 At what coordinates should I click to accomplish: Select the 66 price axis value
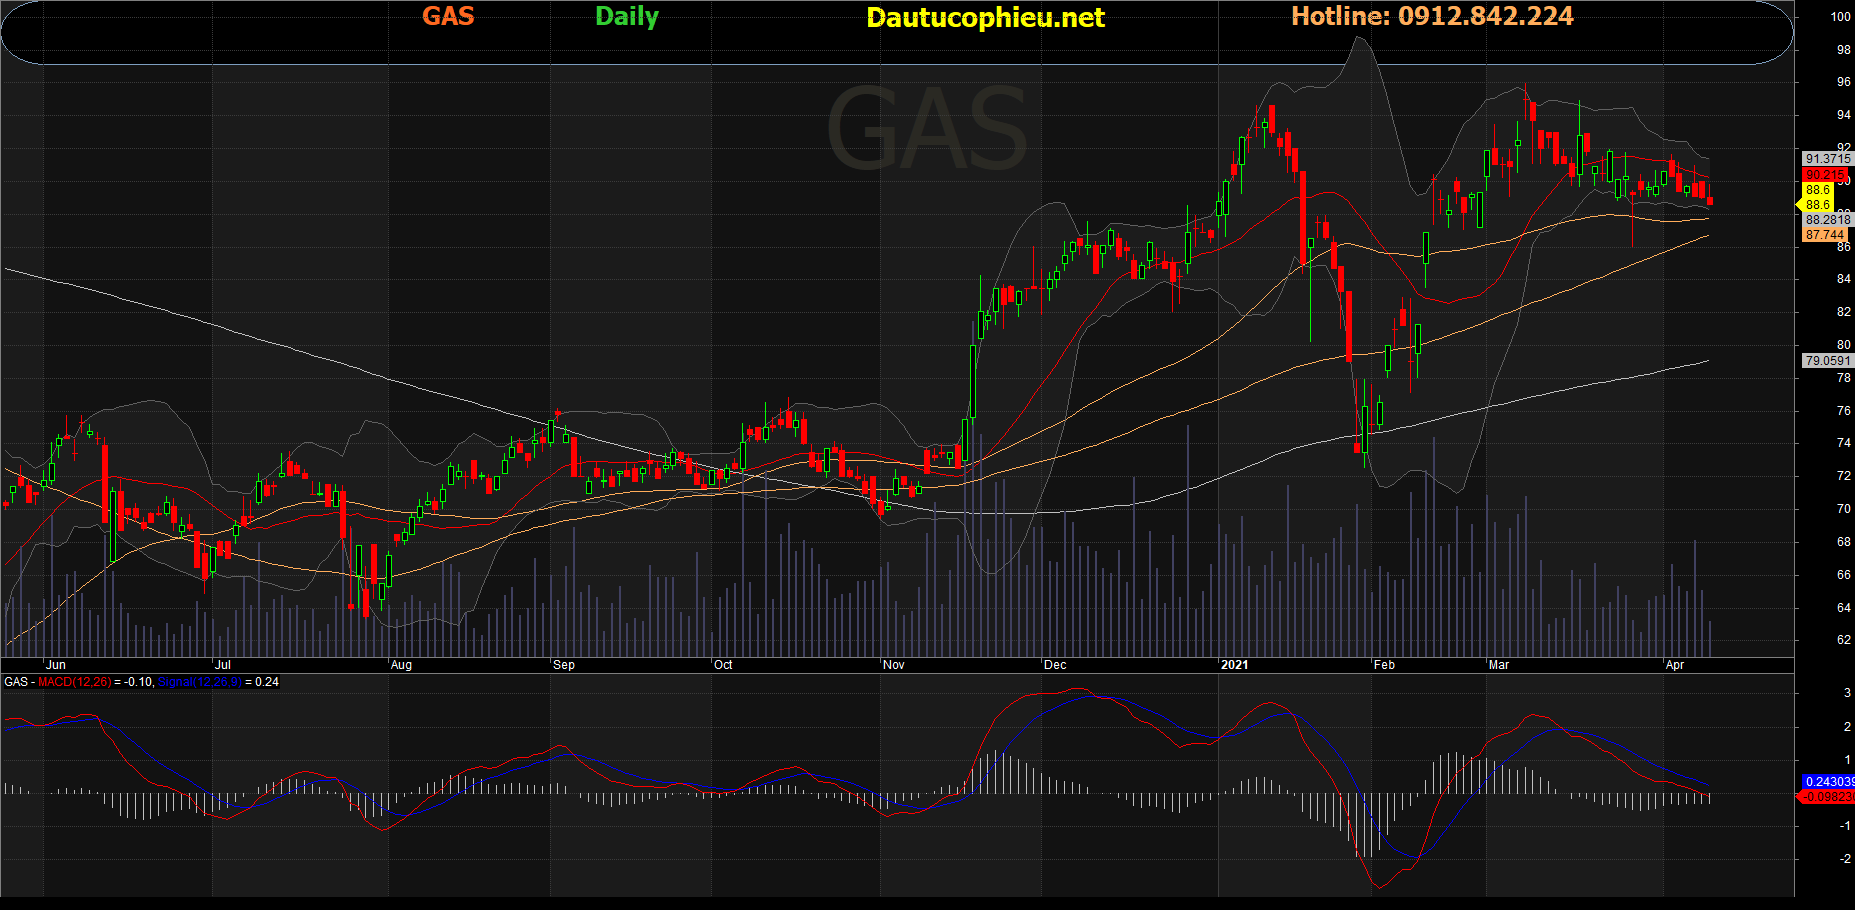coord(1844,575)
